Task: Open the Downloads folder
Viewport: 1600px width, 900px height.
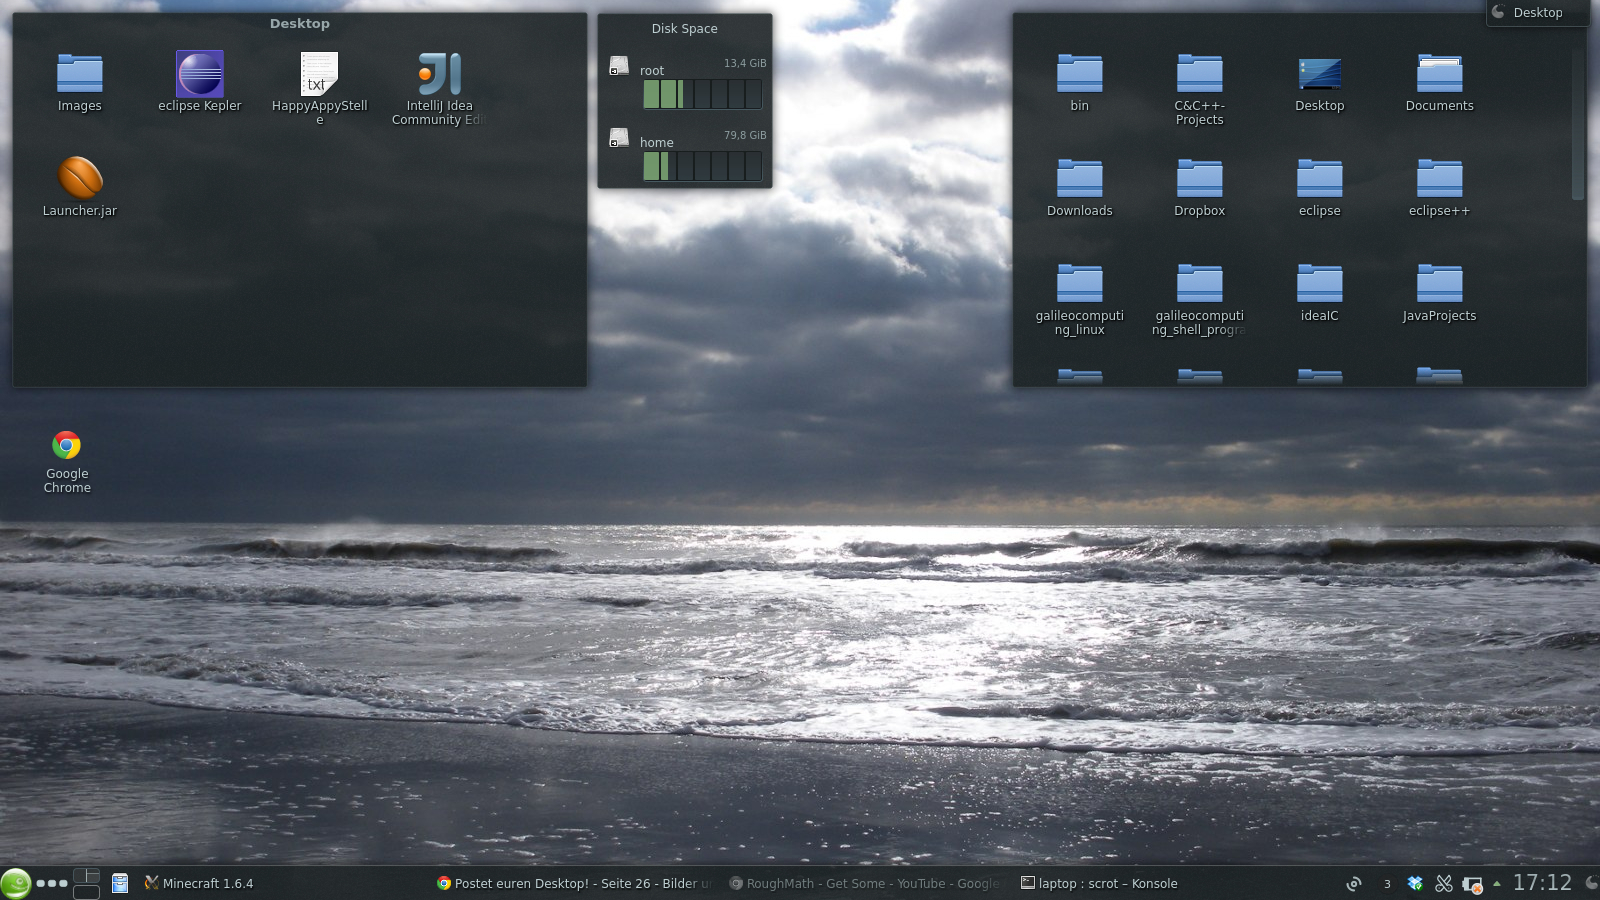Action: pyautogui.click(x=1079, y=180)
